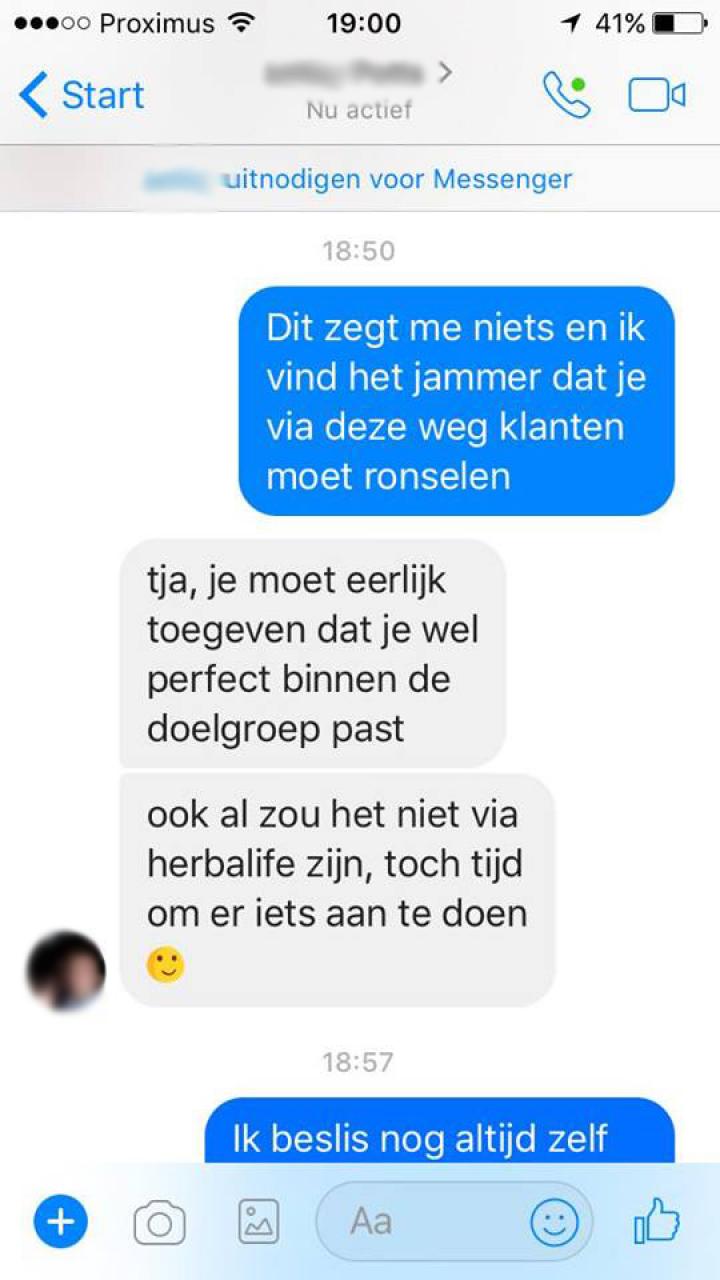Tap the 18:50 timestamp label
The width and height of the screenshot is (720, 1280).
tap(359, 250)
